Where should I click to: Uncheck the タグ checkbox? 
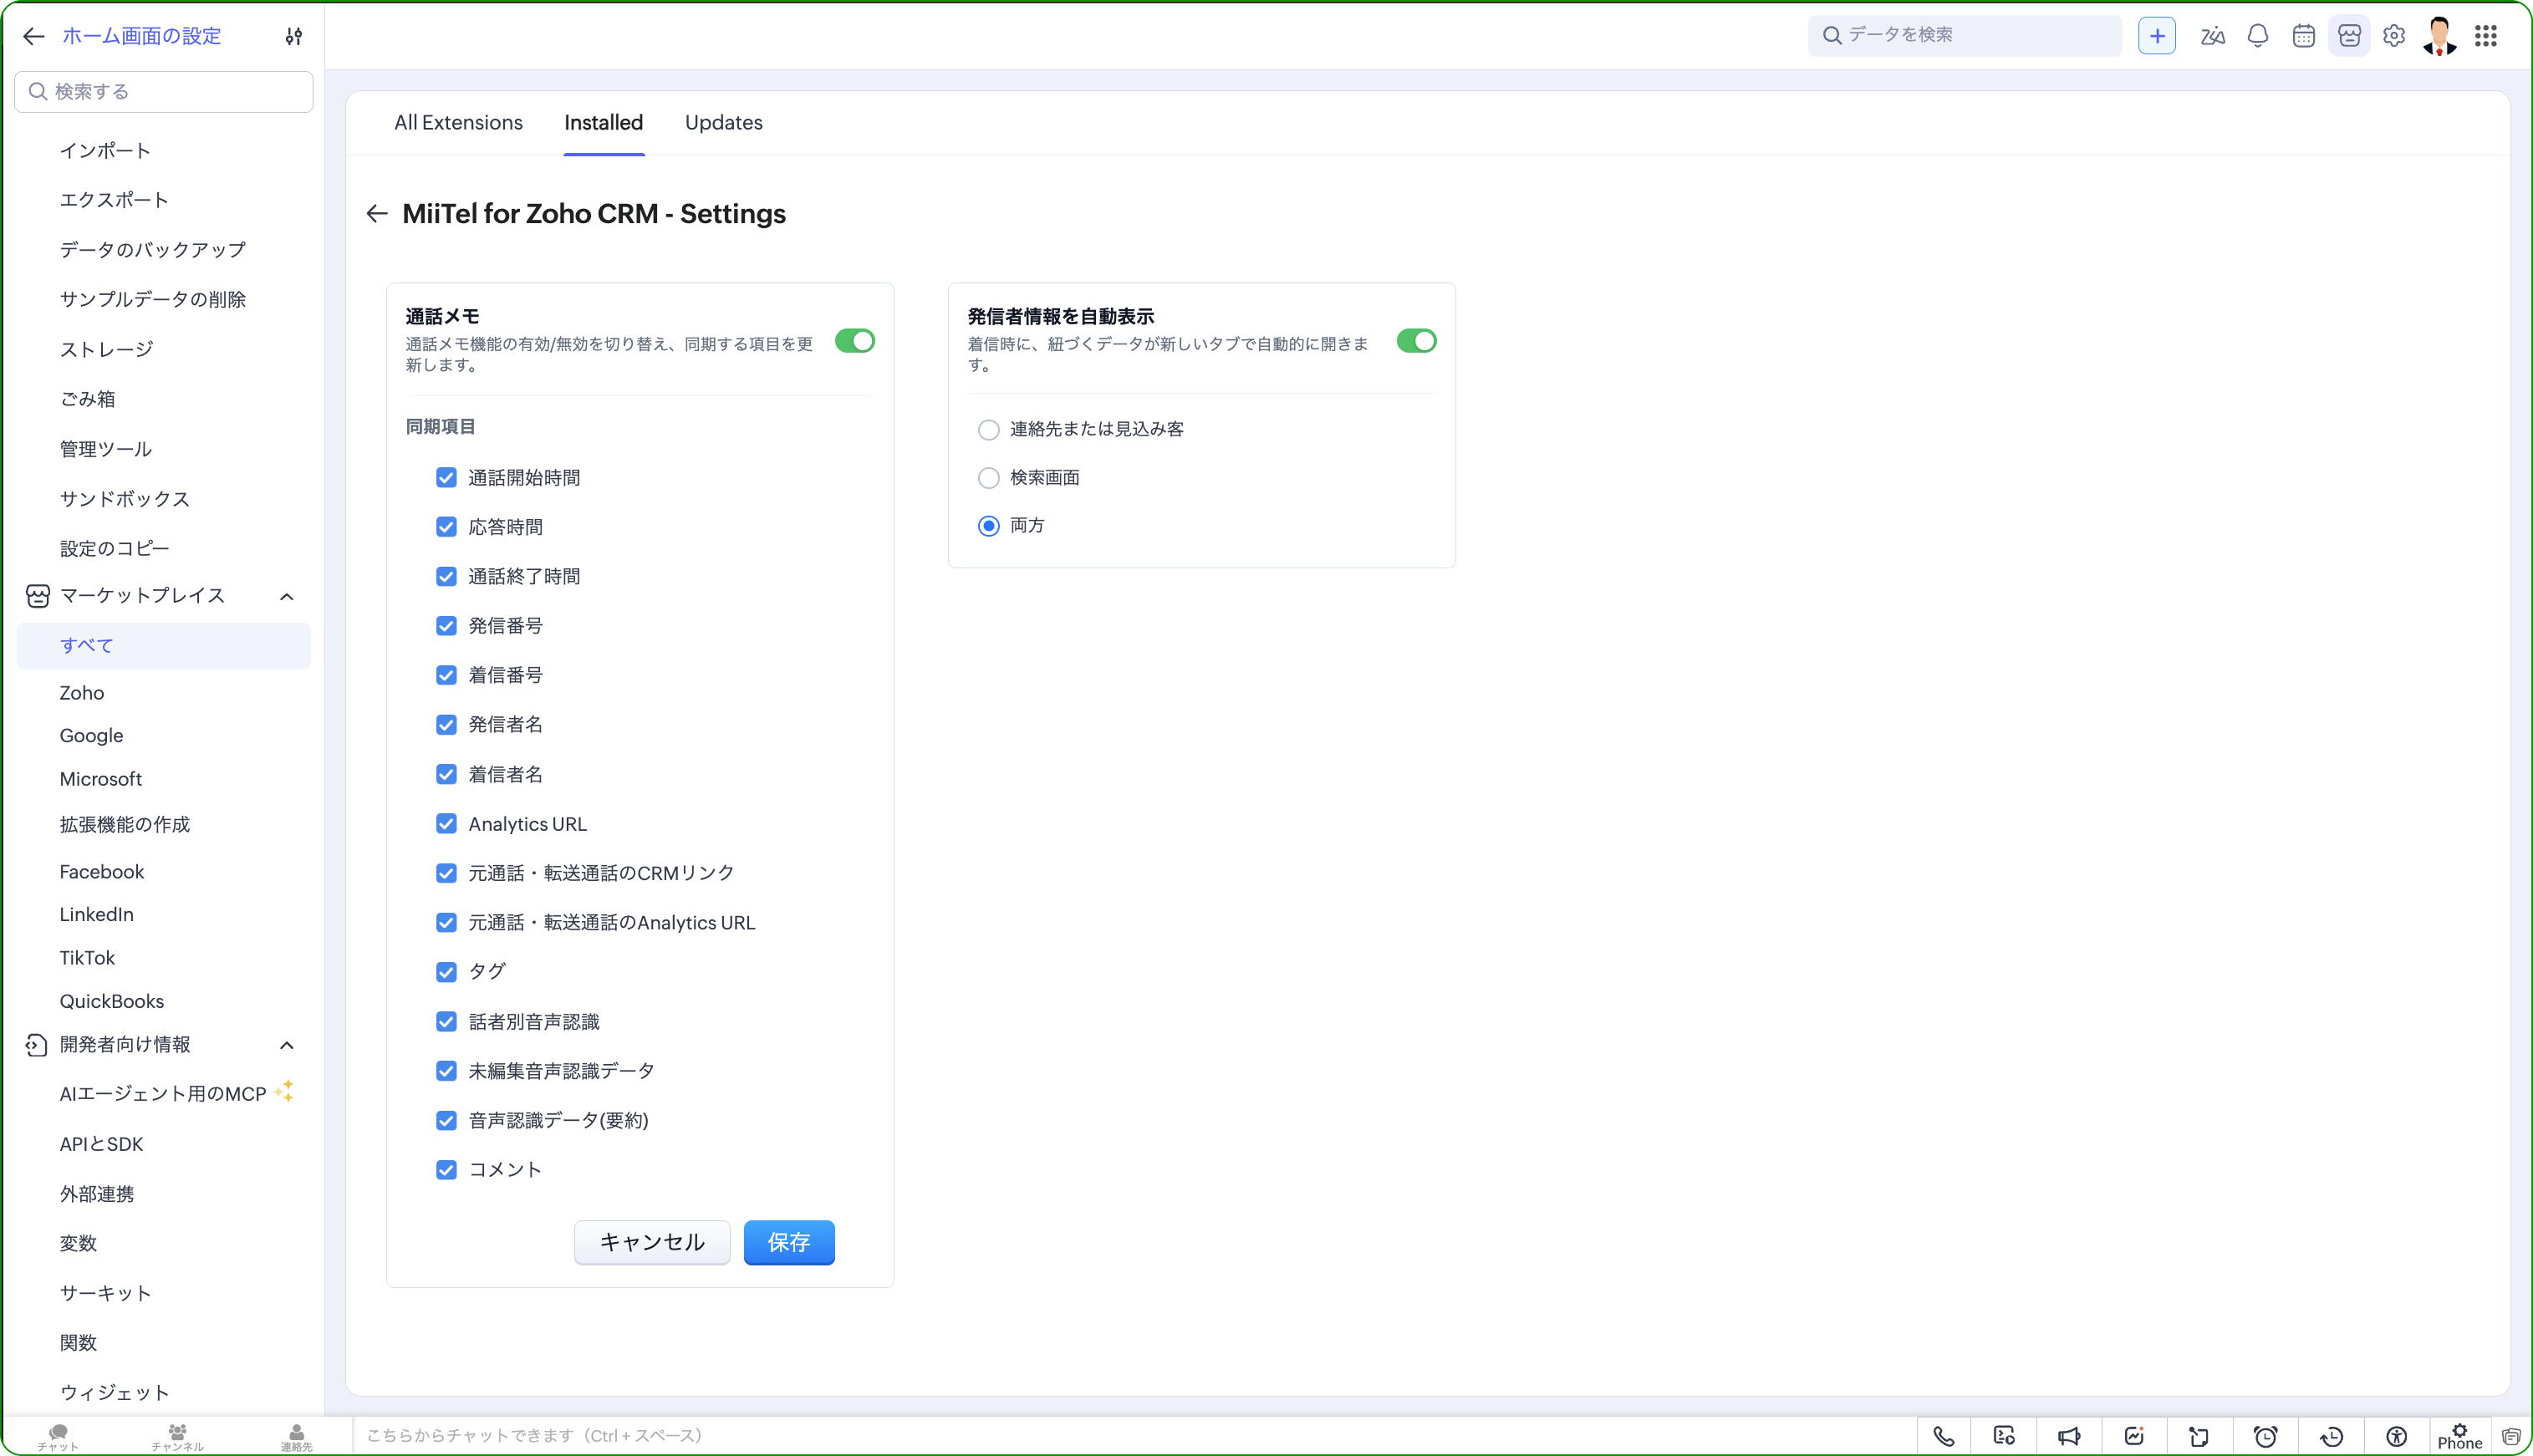[x=446, y=972]
